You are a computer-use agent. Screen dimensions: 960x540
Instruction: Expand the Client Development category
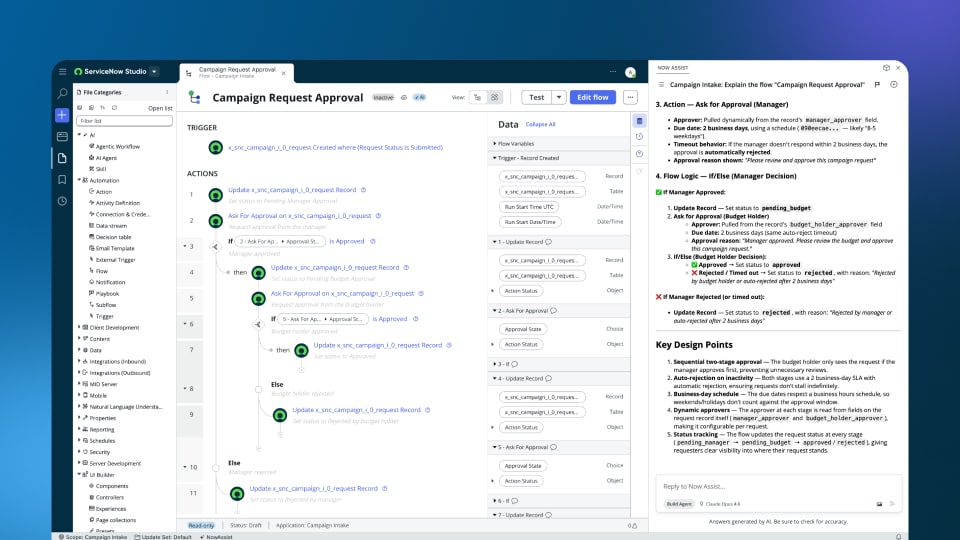pyautogui.click(x=79, y=327)
